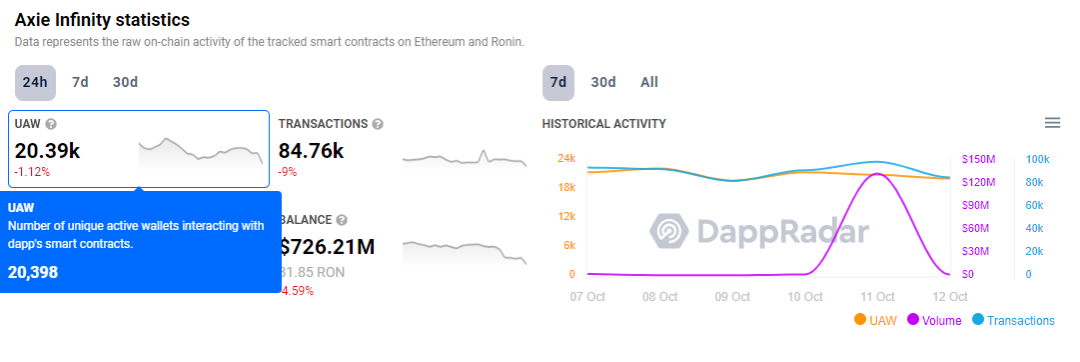This screenshot has width=1080, height=362.
Task: Toggle the purple Volume legend series
Action: (935, 320)
